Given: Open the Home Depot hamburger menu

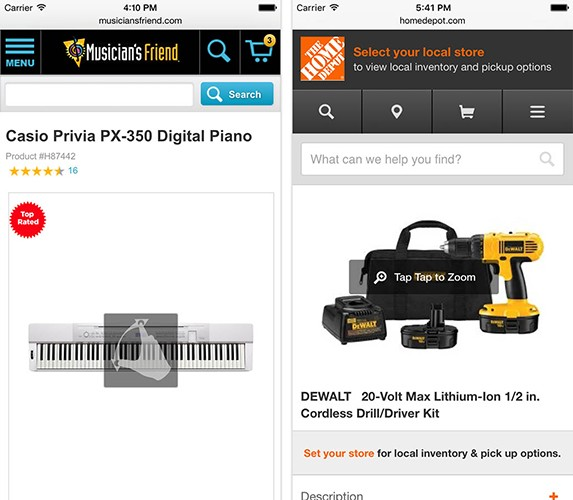Looking at the screenshot, I should 538,111.
